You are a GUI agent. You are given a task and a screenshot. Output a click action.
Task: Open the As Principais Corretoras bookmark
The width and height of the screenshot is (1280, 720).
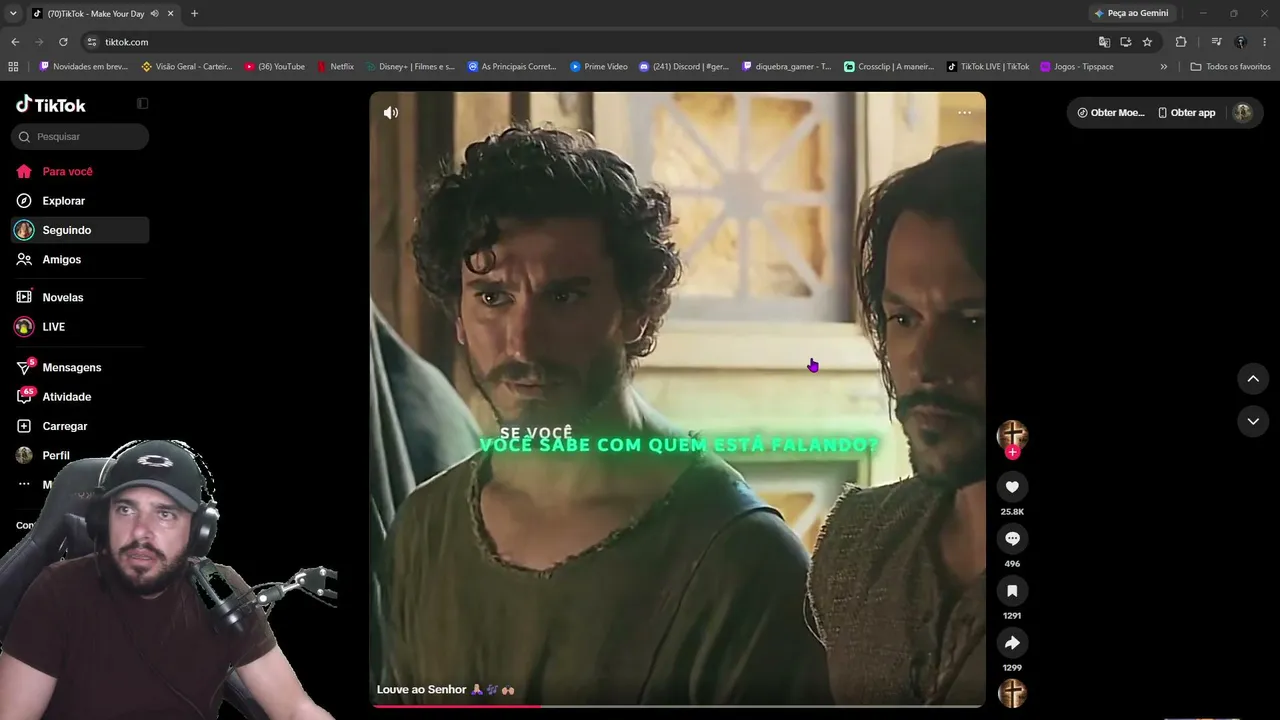tap(512, 67)
